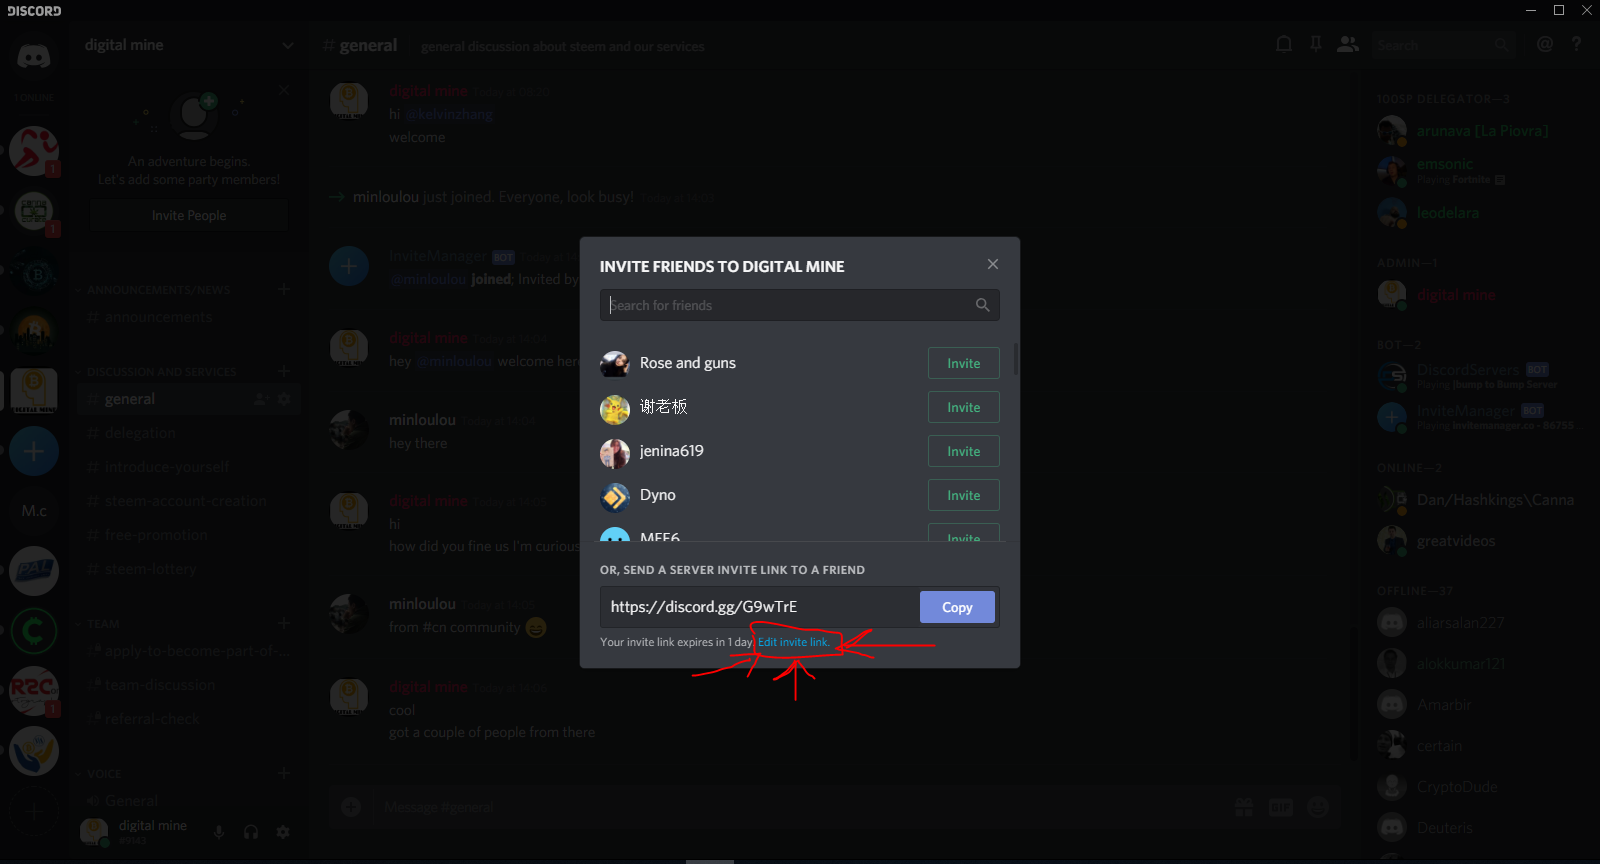Click the Invite People button
Image resolution: width=1600 pixels, height=864 pixels.
click(x=189, y=215)
